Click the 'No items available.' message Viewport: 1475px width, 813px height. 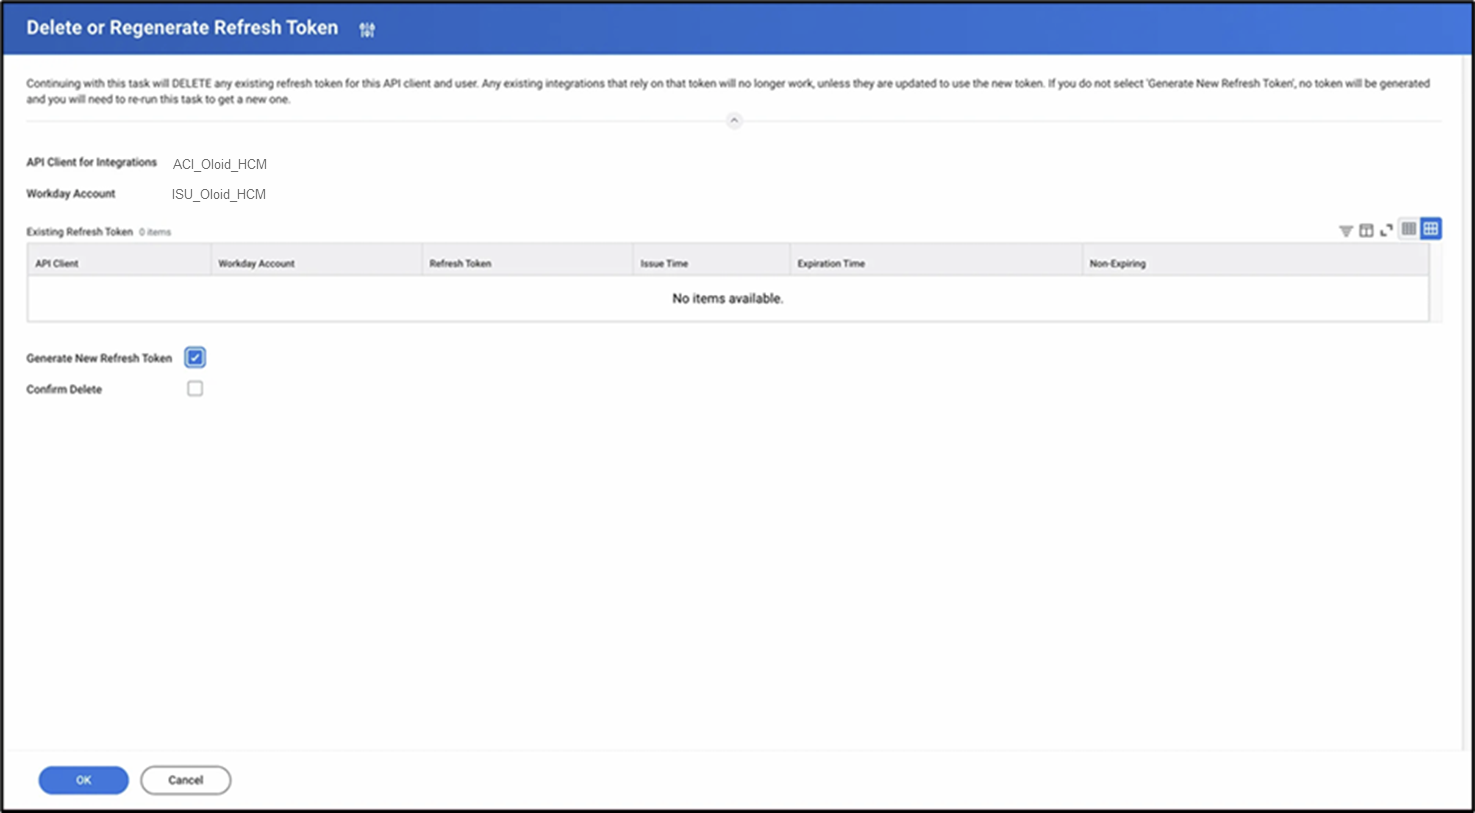(x=728, y=298)
